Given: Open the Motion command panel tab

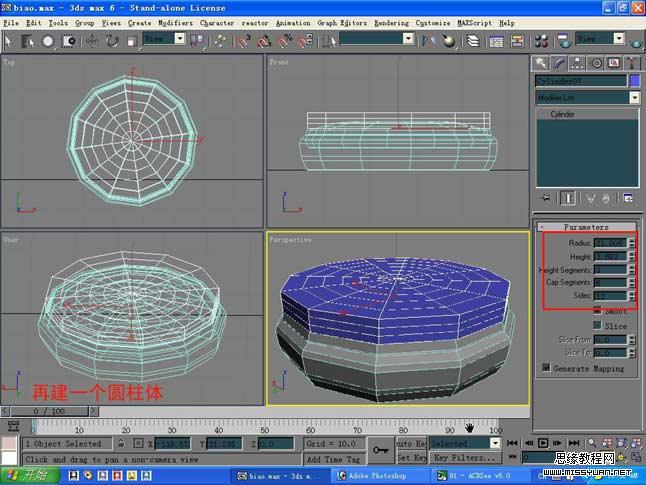Looking at the screenshot, I should (596, 63).
